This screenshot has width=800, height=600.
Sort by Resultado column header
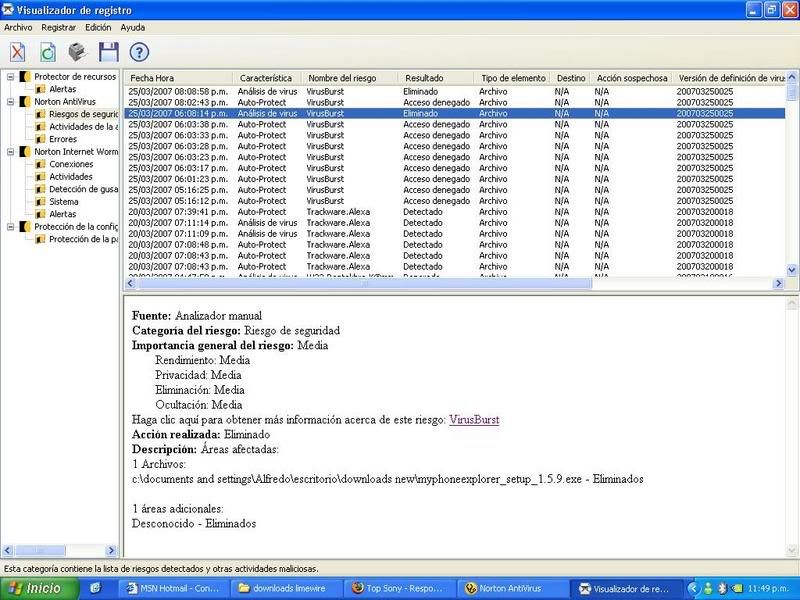pyautogui.click(x=436, y=78)
